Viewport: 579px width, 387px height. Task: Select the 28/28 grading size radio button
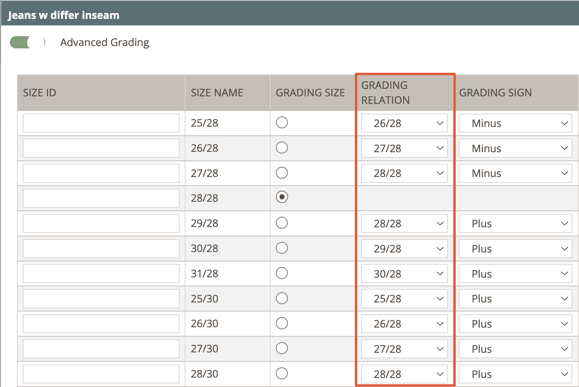pos(282,197)
